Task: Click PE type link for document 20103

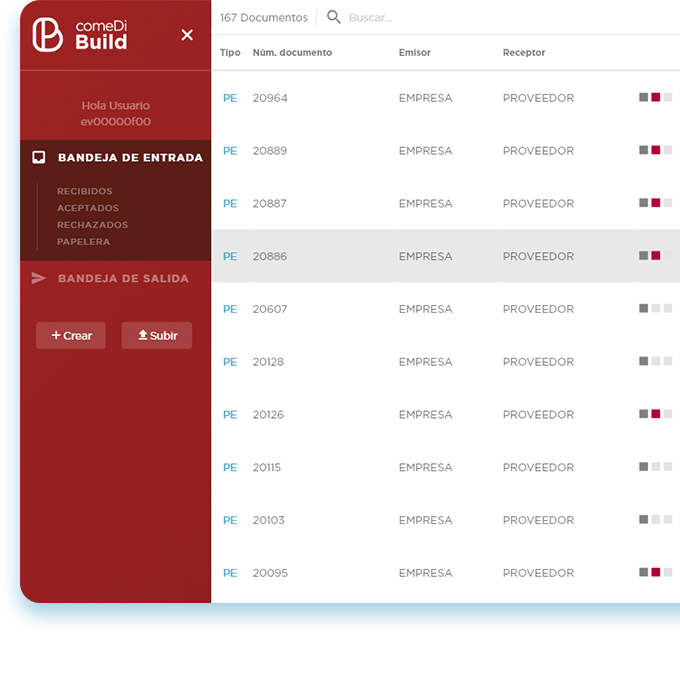Action: [230, 520]
